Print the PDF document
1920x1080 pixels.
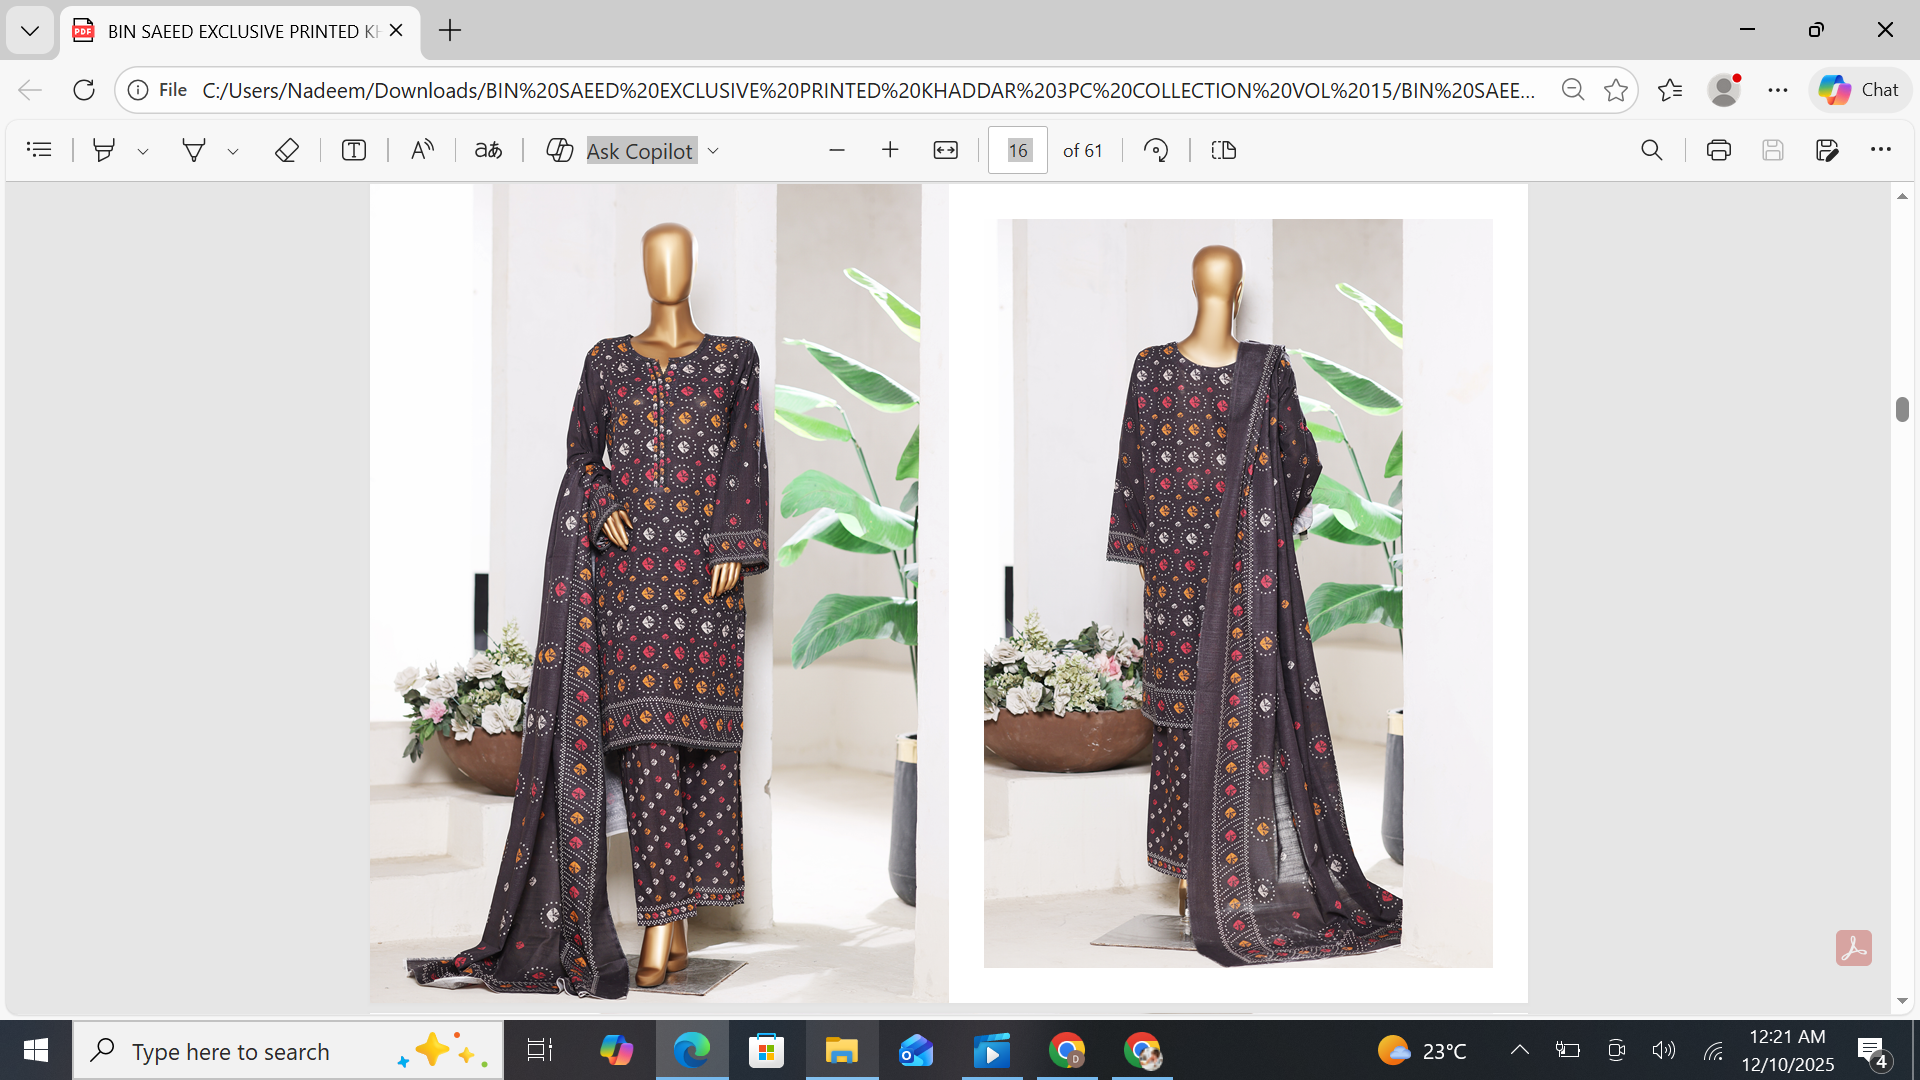(1719, 150)
